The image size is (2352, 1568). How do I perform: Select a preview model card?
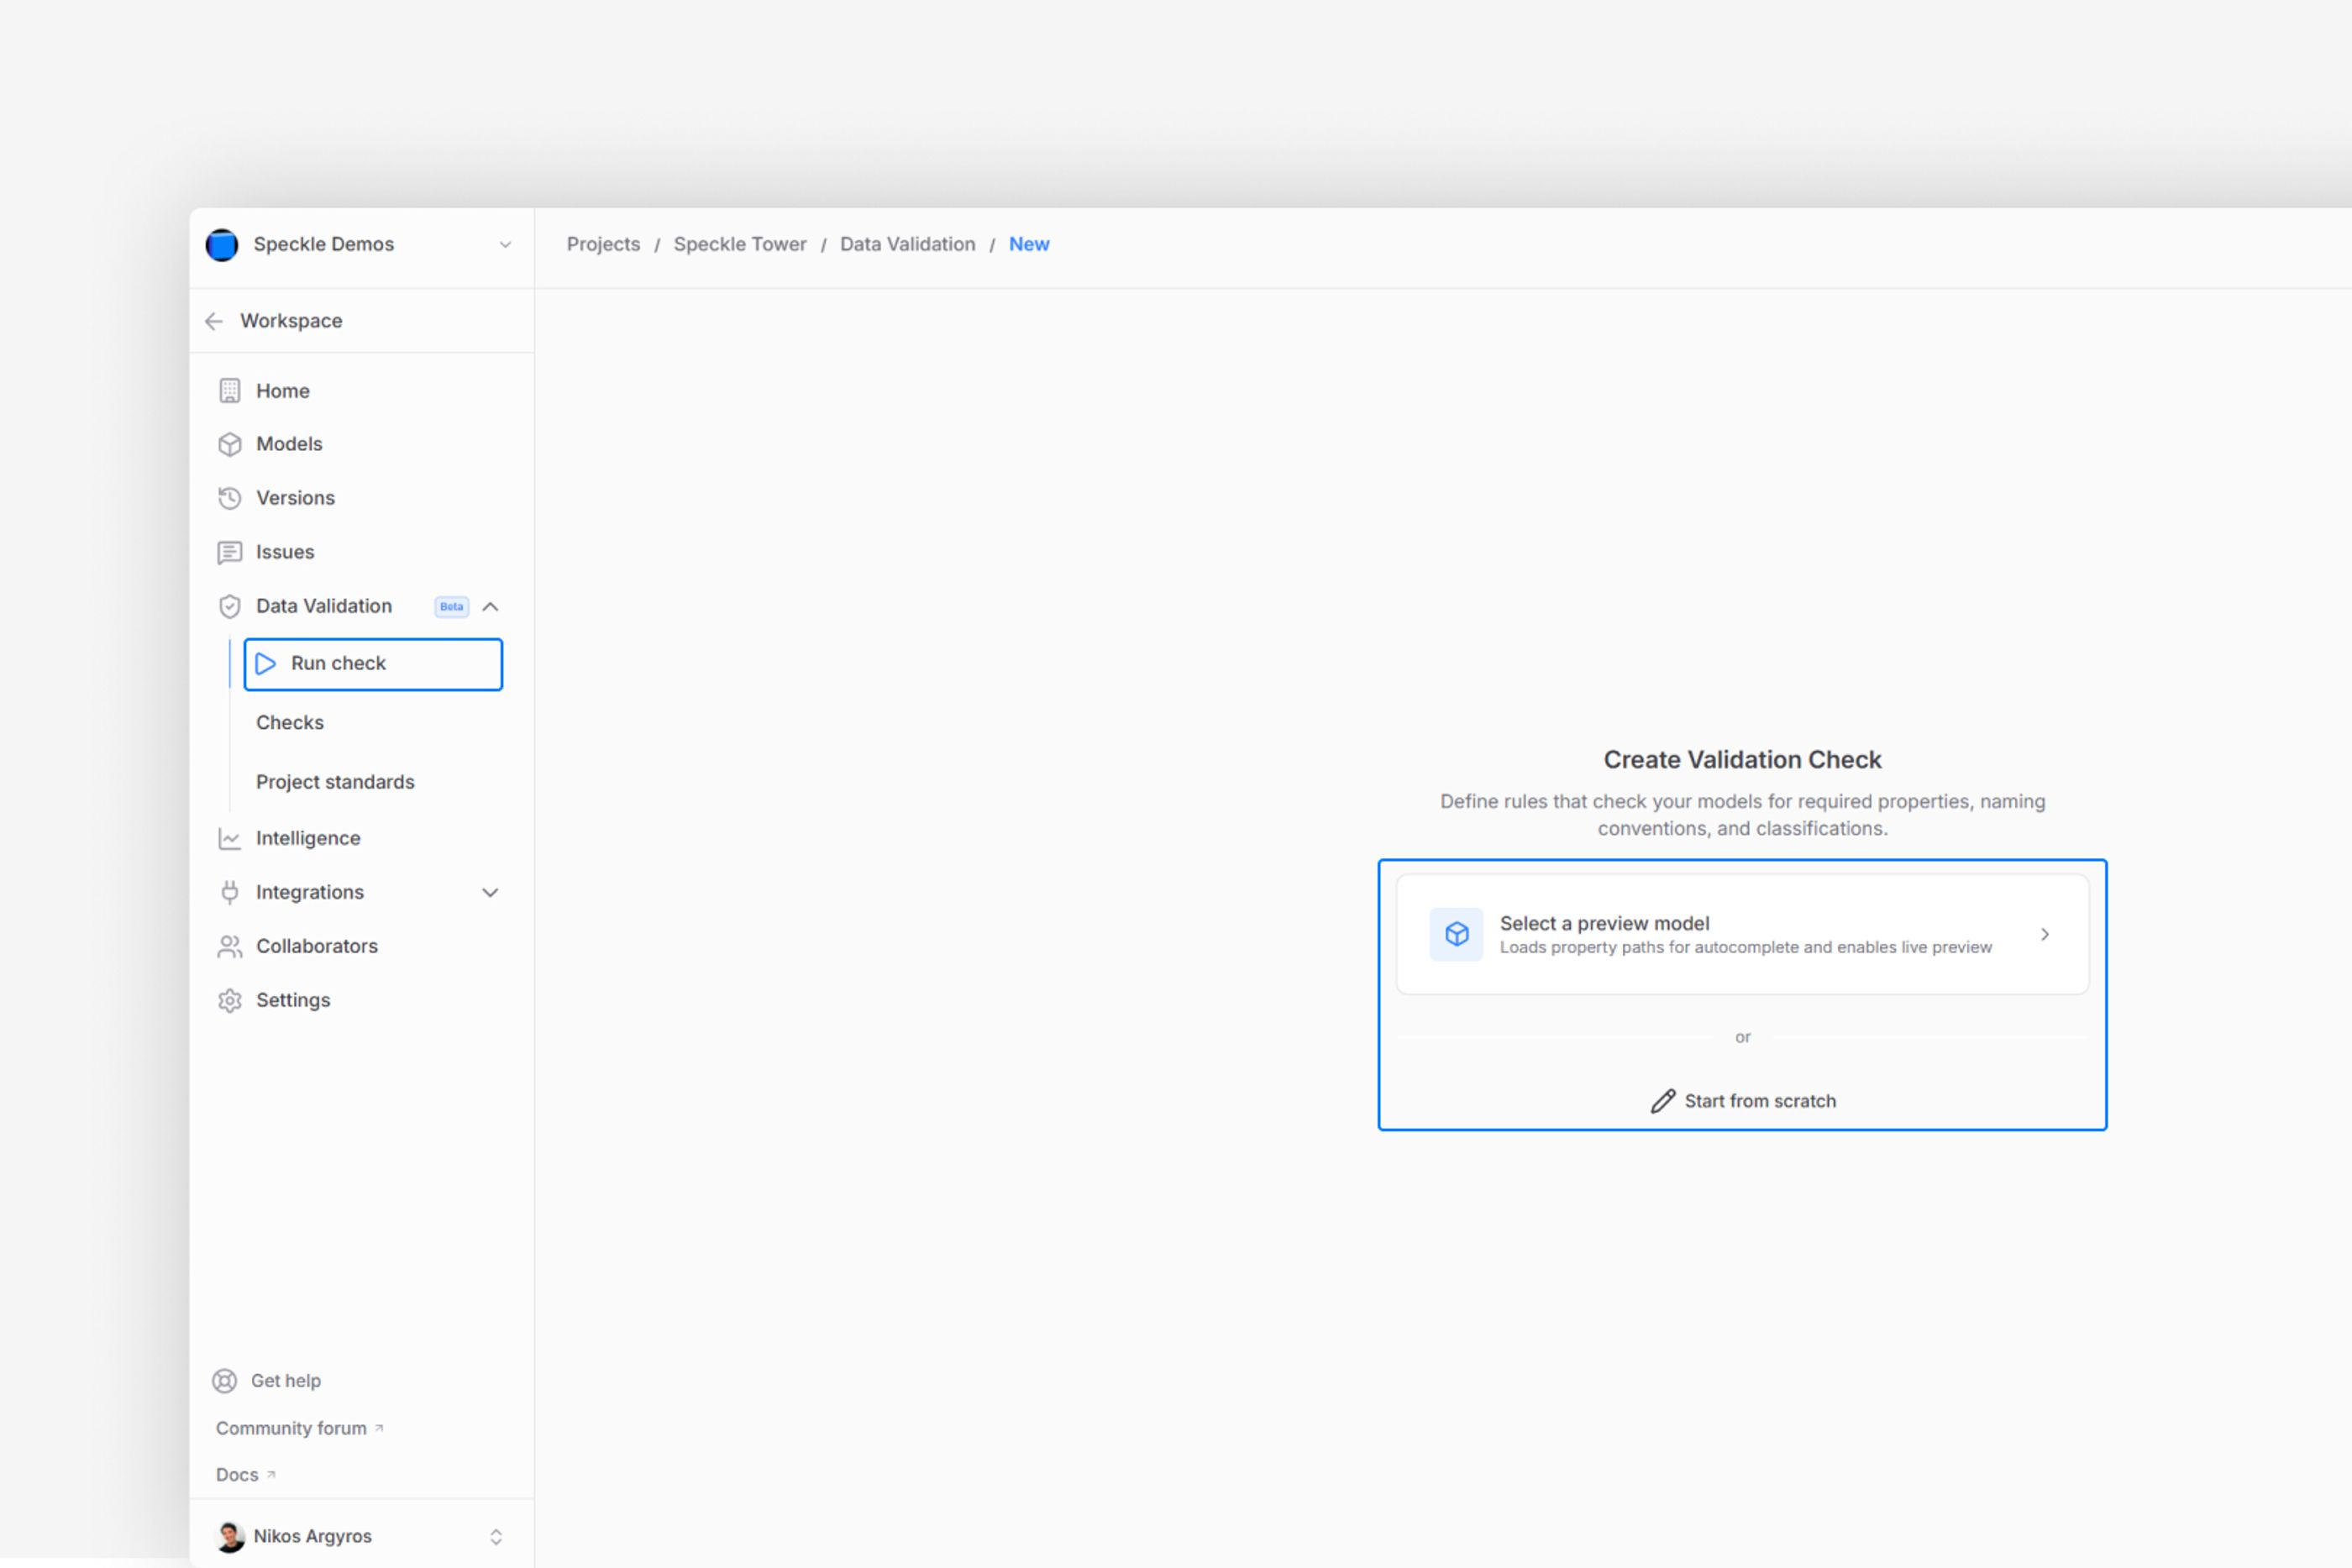pyautogui.click(x=1742, y=934)
